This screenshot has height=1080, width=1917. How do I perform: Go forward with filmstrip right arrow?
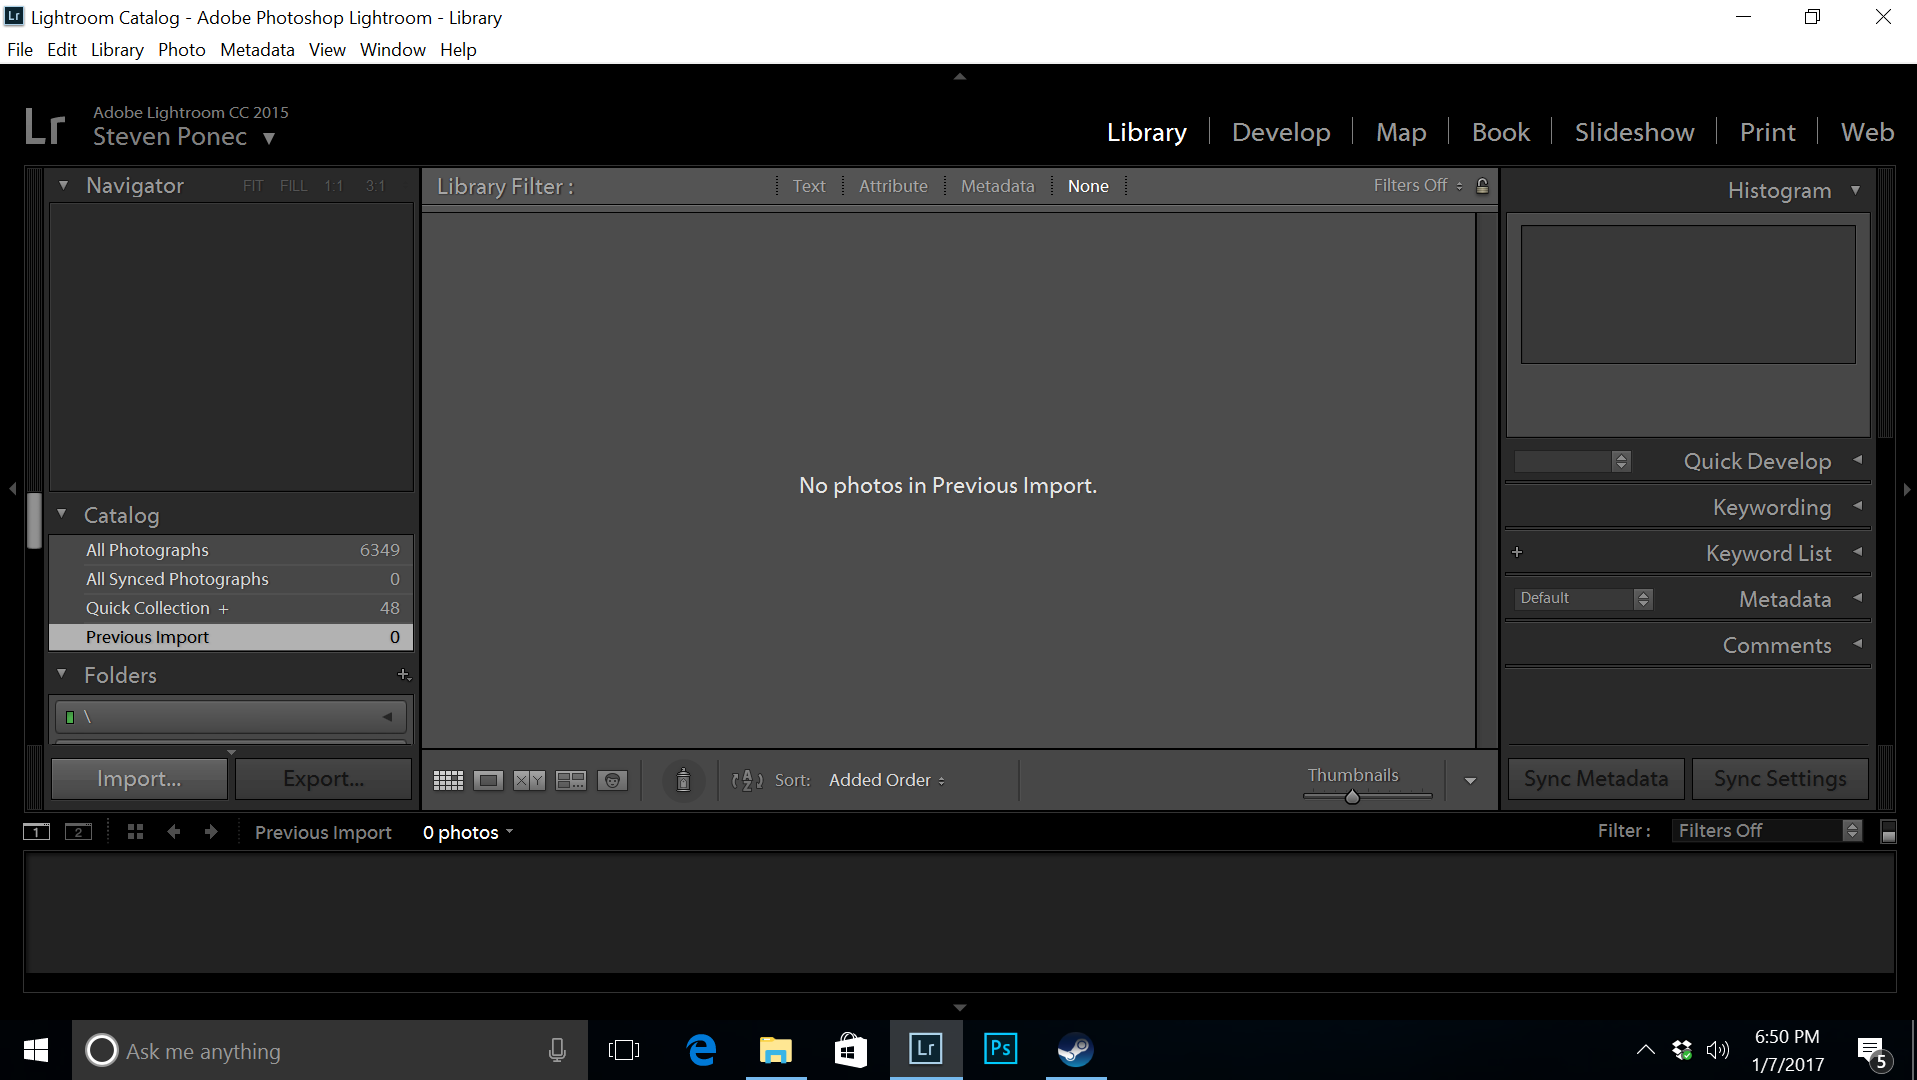211,832
